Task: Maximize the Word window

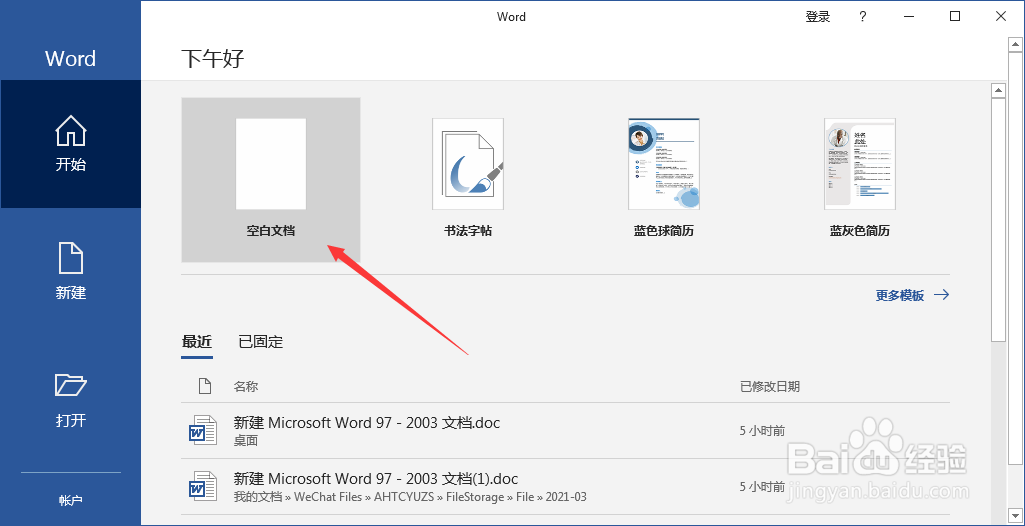Action: pos(955,17)
